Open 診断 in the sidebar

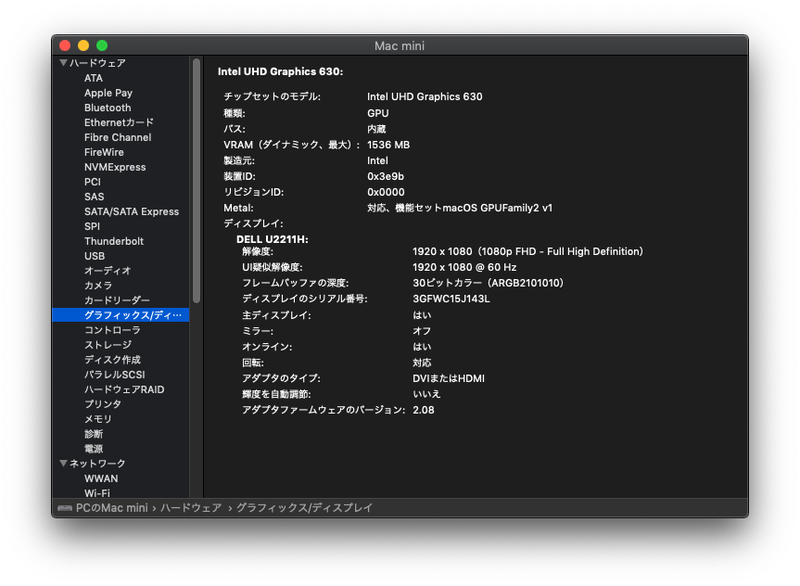93,434
